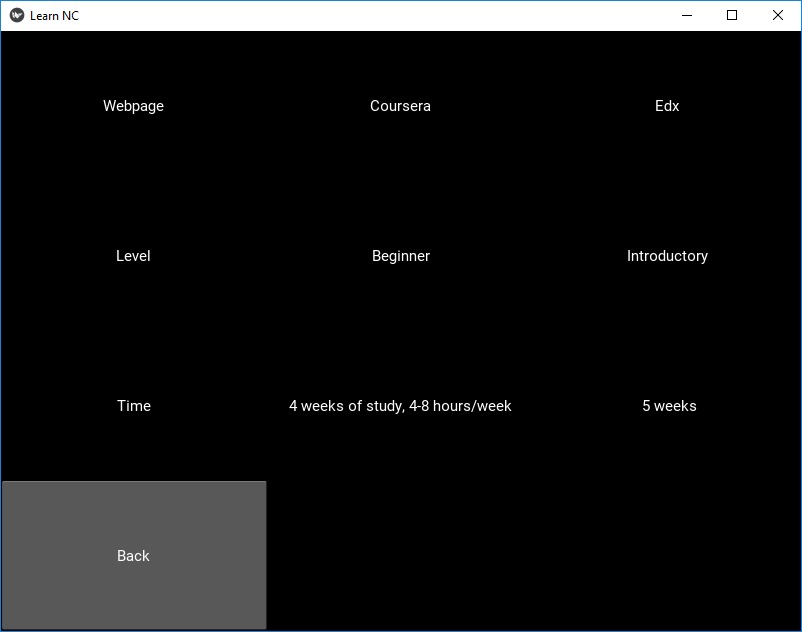Image resolution: width=802 pixels, height=632 pixels.
Task: Click the '5 weeks' text
Action: 669,405
